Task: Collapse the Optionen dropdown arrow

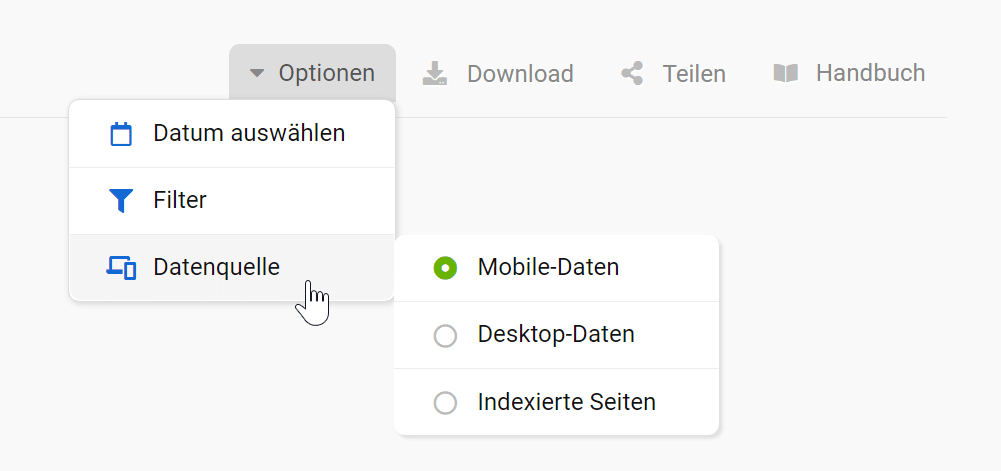Action: click(x=257, y=73)
